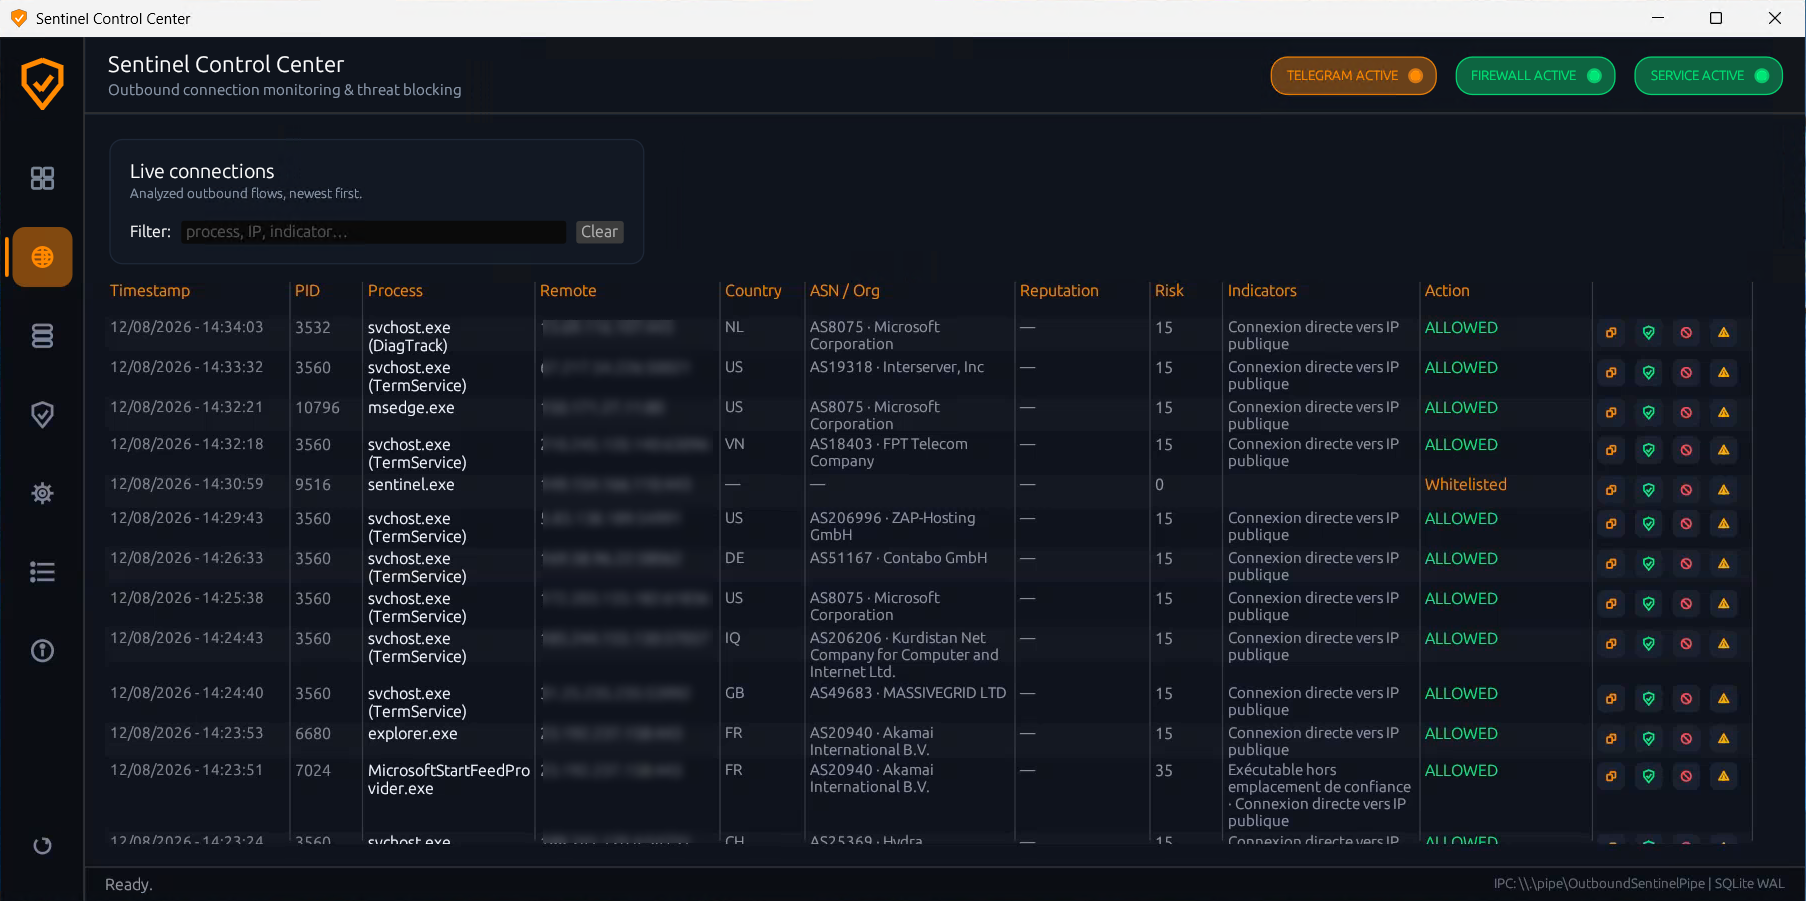Open the dashboard grid icon in sidebar

coord(42,178)
